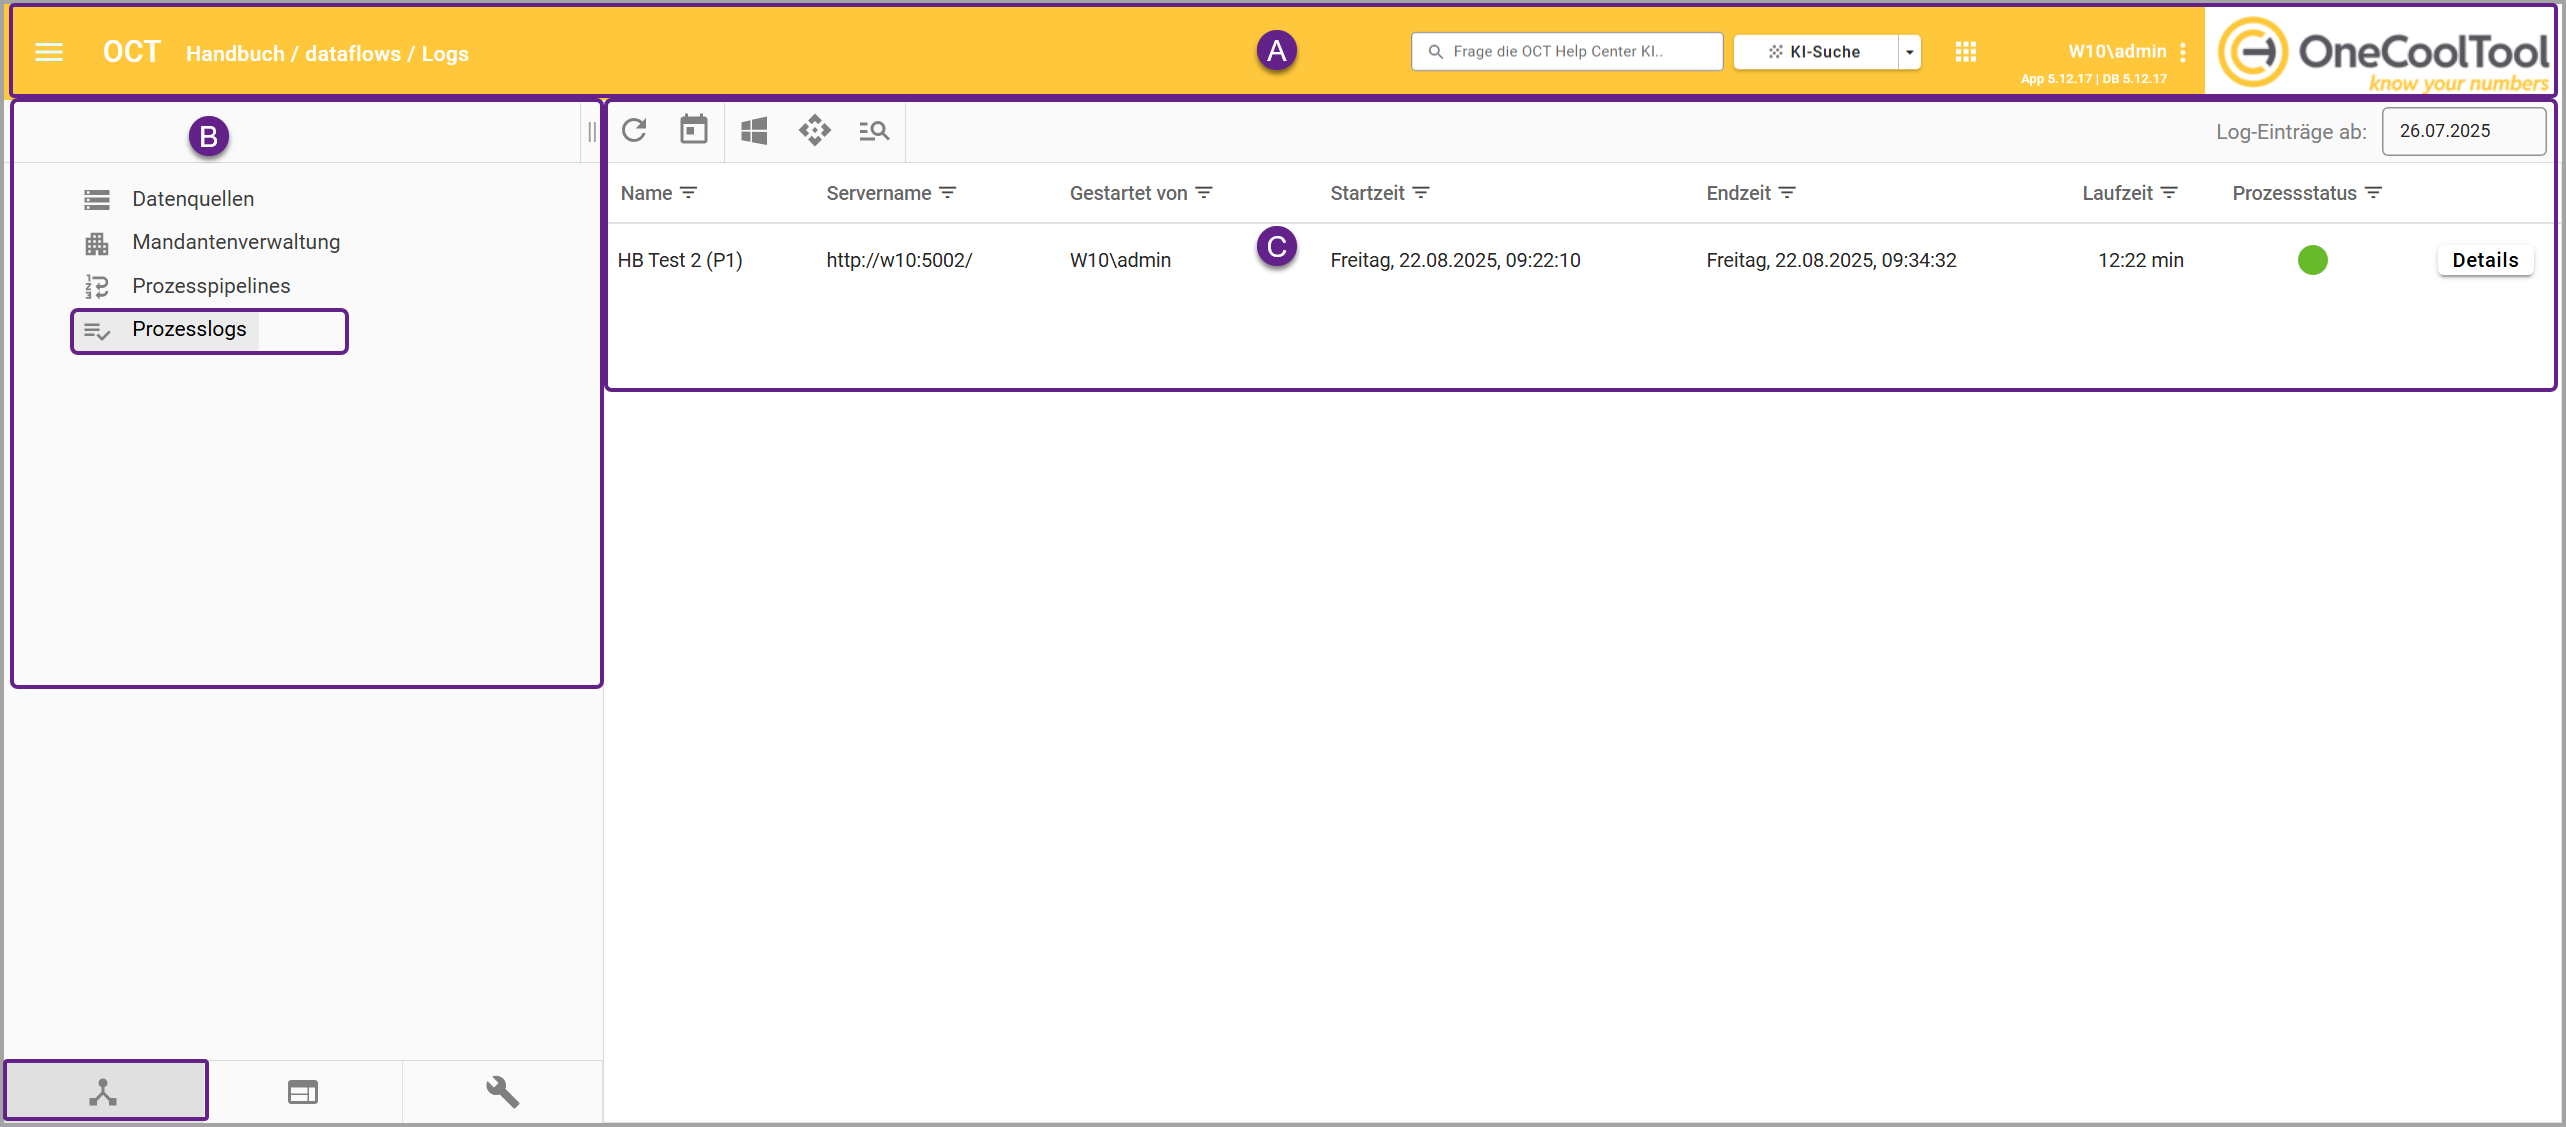Image resolution: width=2566 pixels, height=1127 pixels.
Task: Click the KI-Suche button
Action: coord(1815,52)
